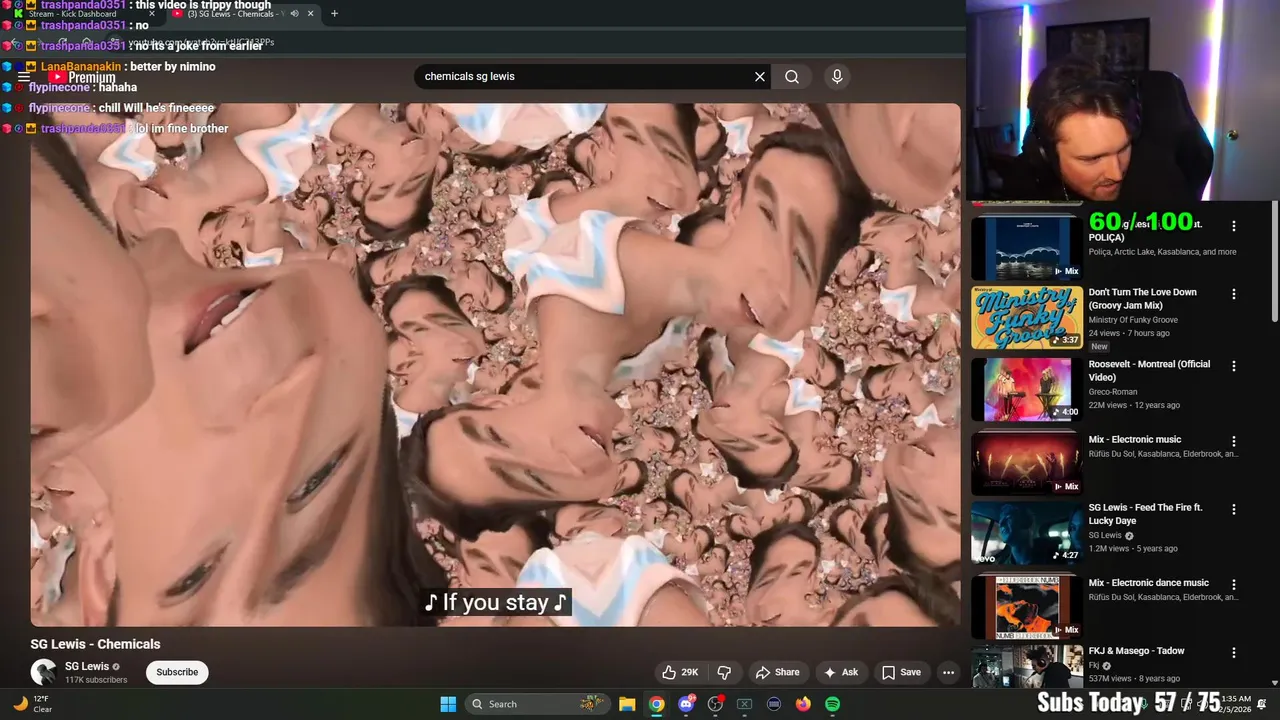The width and height of the screenshot is (1280, 720).
Task: Play Ministry of Funky Groove thumbnail
Action: pos(1027,317)
